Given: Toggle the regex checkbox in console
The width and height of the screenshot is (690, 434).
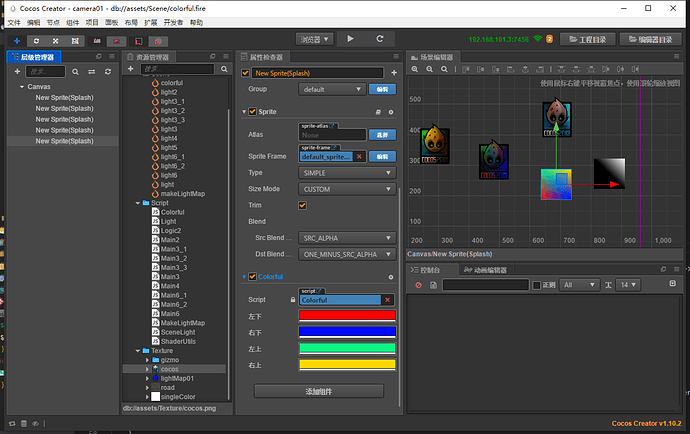Looking at the screenshot, I should click(536, 286).
